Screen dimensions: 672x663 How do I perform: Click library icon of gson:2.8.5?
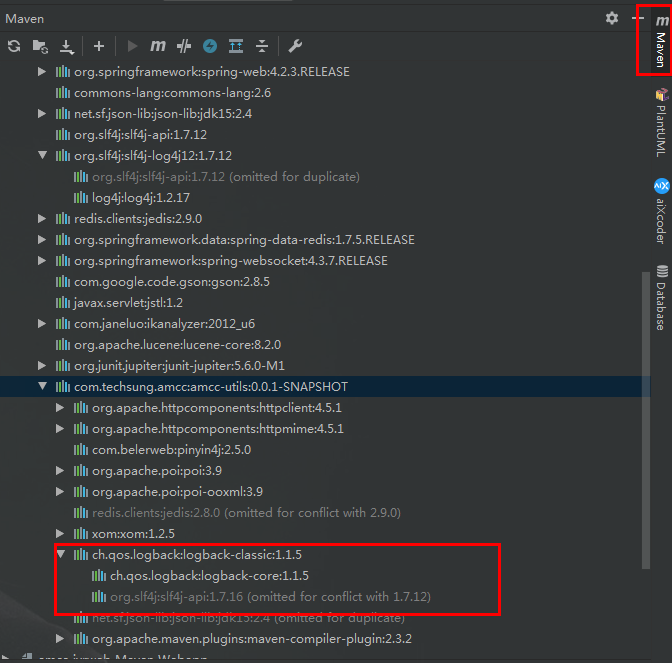click(x=63, y=282)
